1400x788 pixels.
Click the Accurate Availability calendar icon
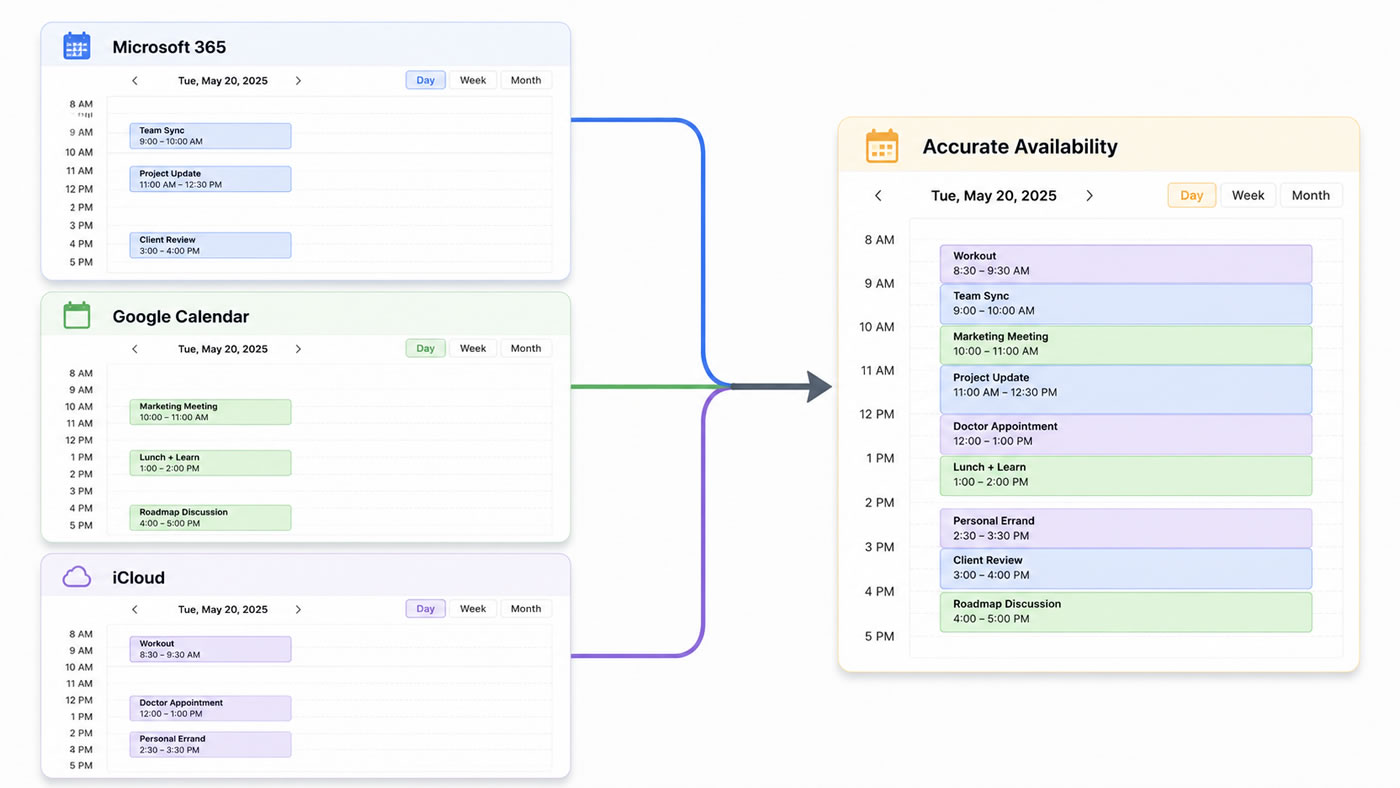(x=882, y=146)
